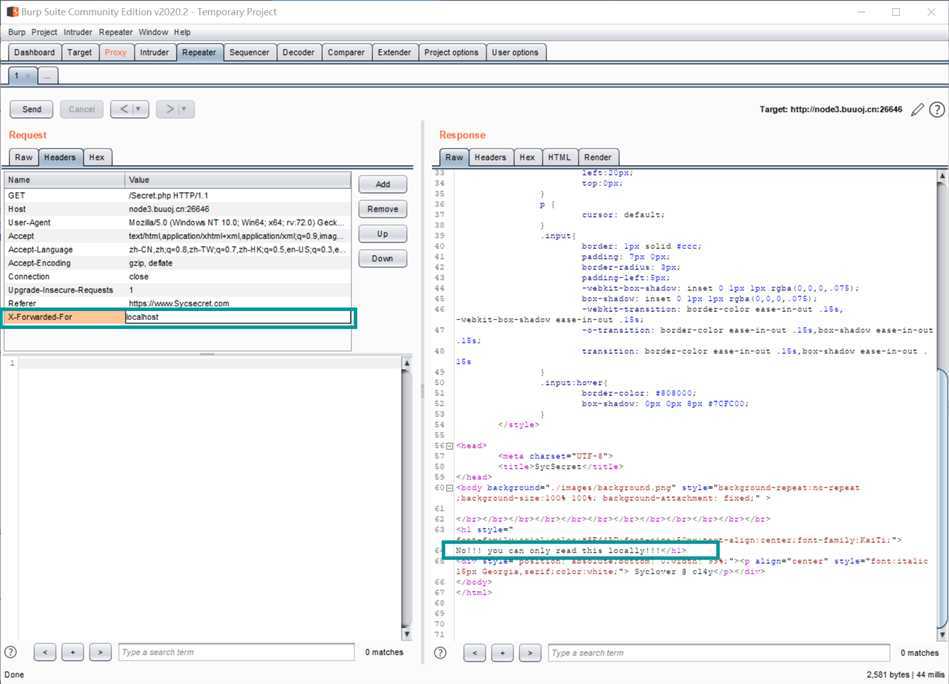The height and width of the screenshot is (684, 949).
Task: Click the Burp Suite logo in title bar
Action: (12, 12)
